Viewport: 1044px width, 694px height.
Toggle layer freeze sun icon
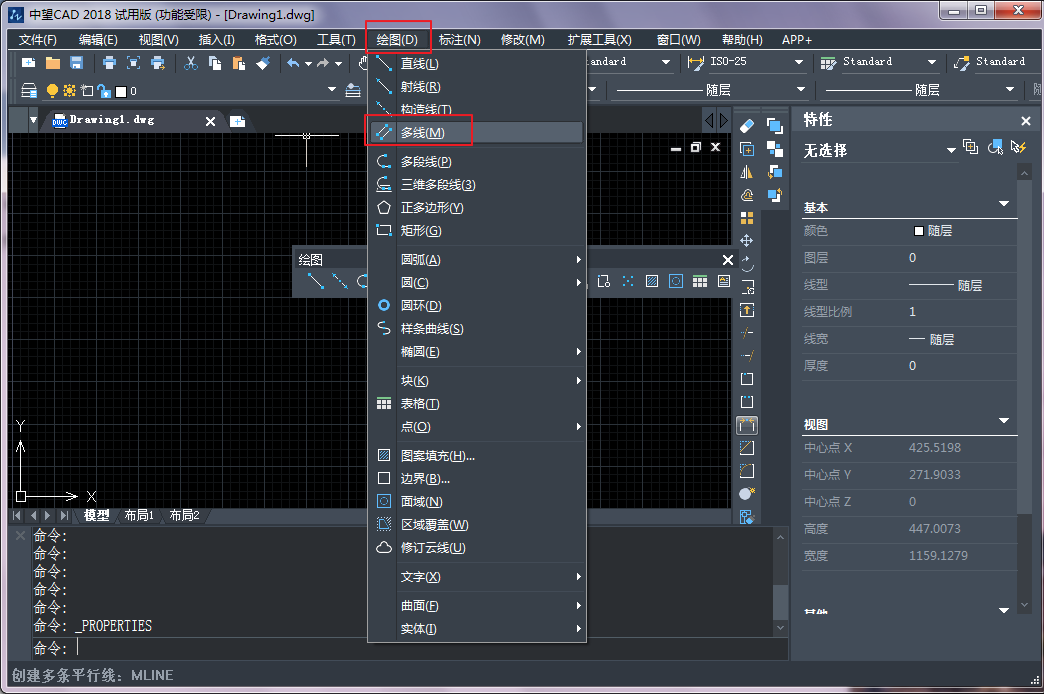pyautogui.click(x=69, y=91)
